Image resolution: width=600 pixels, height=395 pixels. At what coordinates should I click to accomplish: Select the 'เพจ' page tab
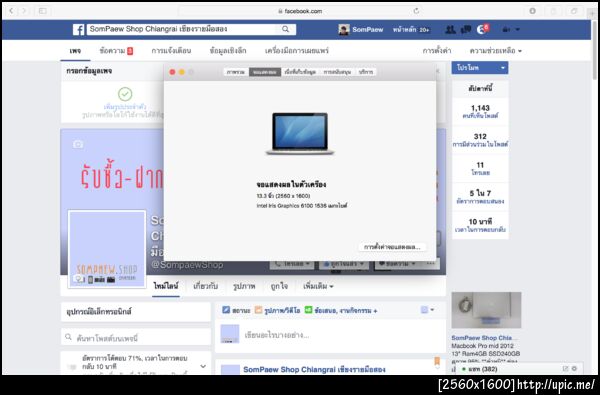[75, 51]
